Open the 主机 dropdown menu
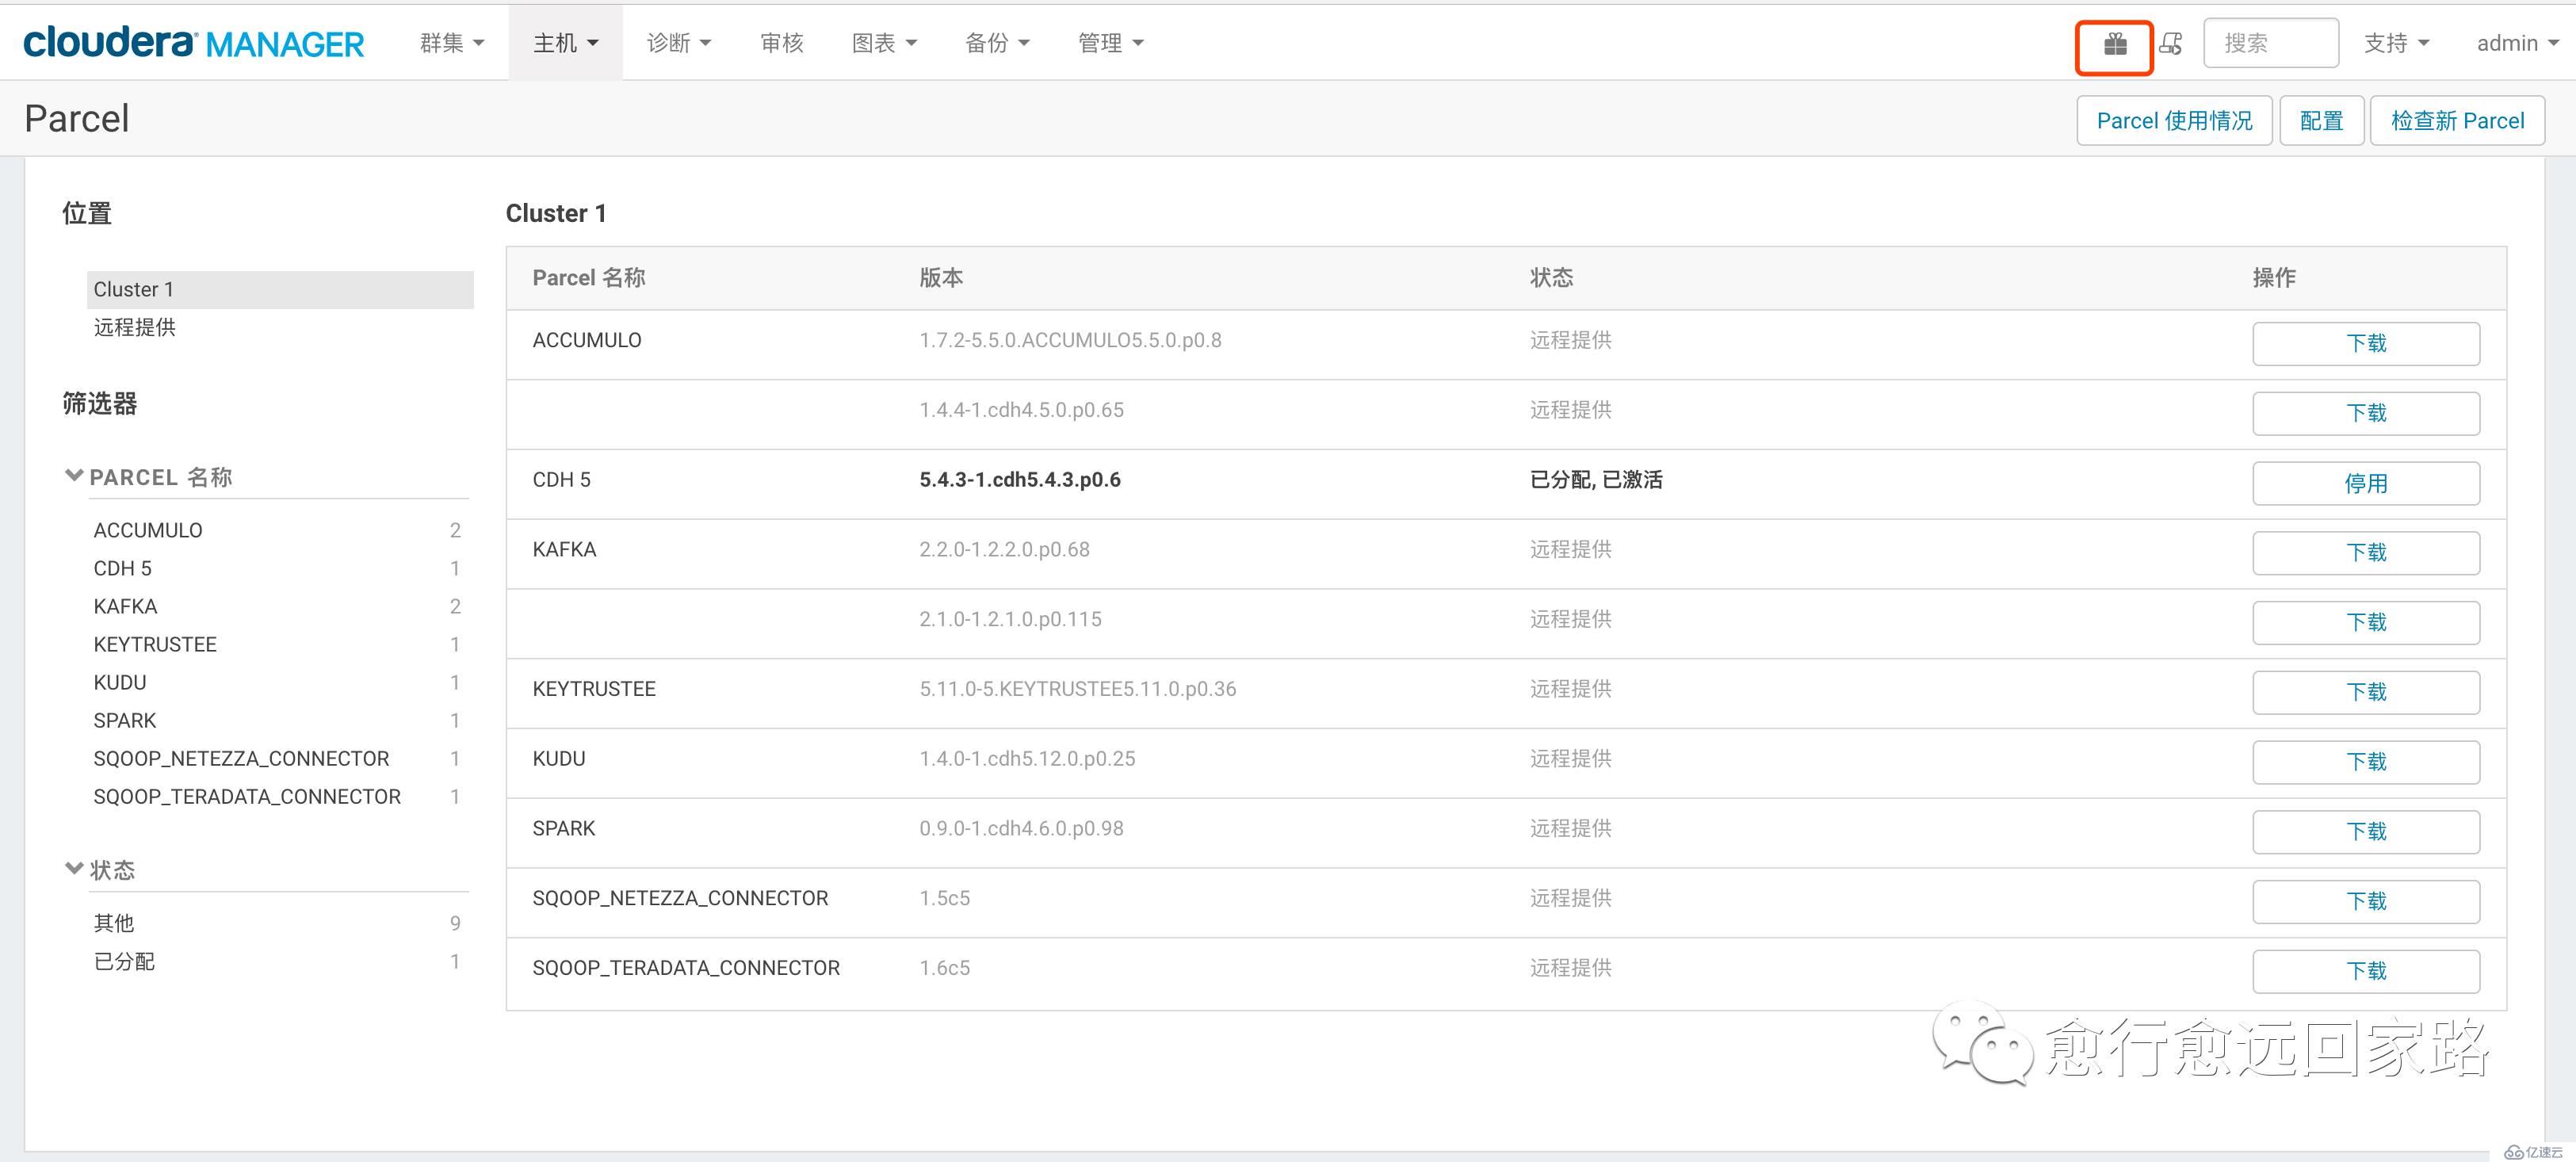The image size is (2576, 1162). point(566,43)
